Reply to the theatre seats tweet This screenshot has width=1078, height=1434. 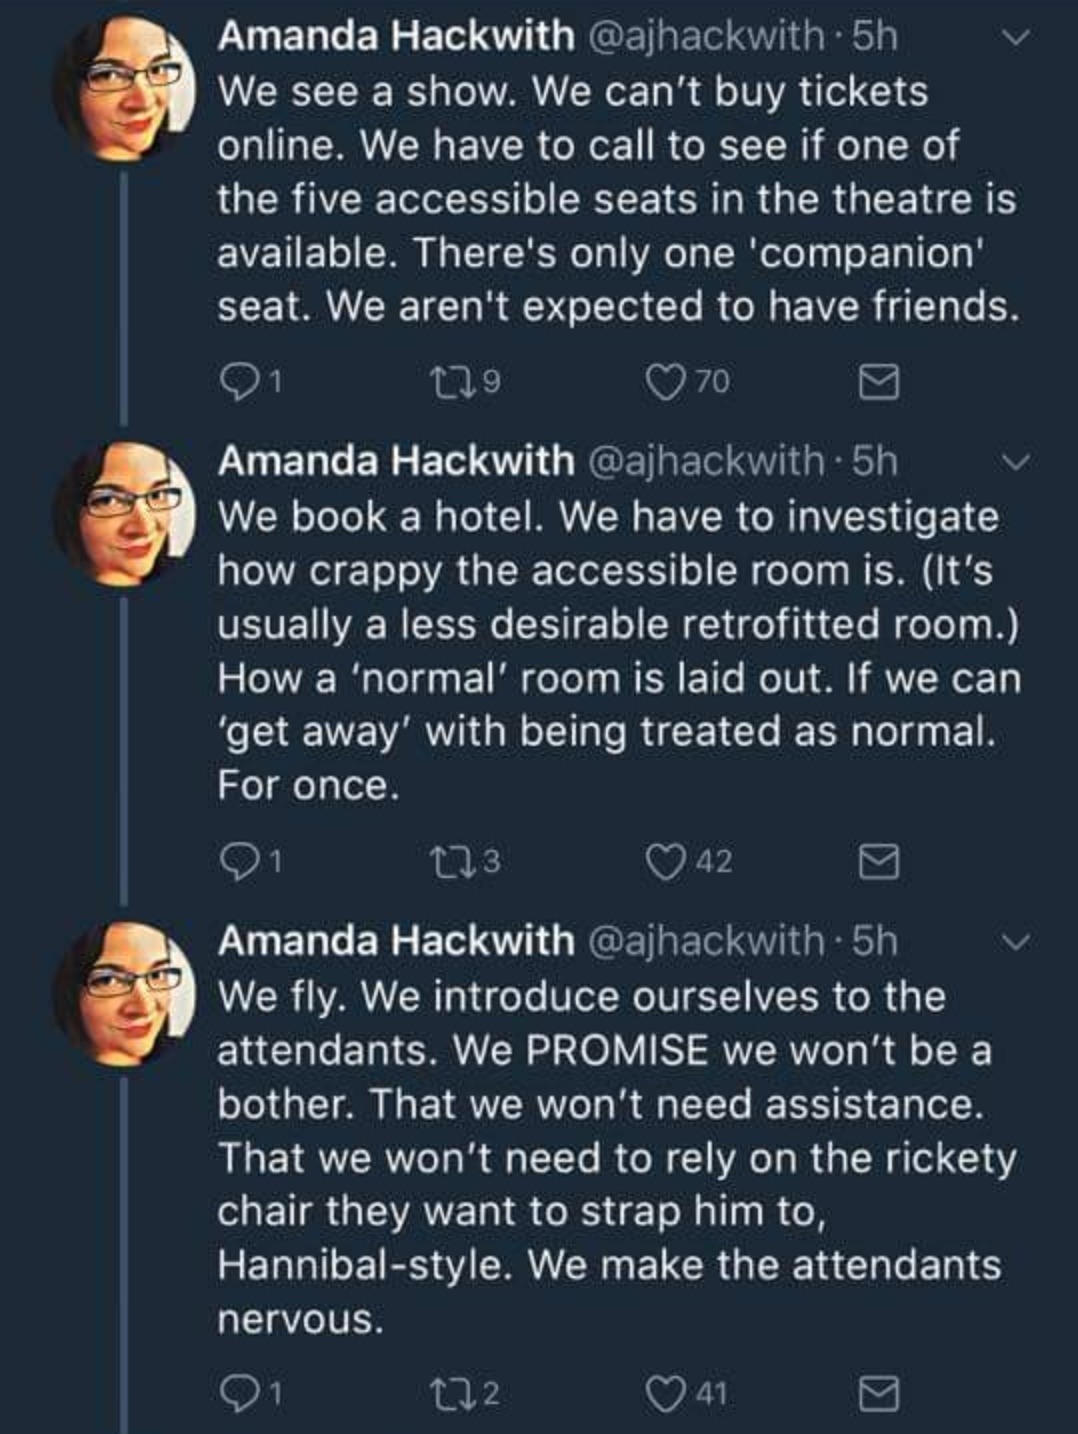point(238,381)
